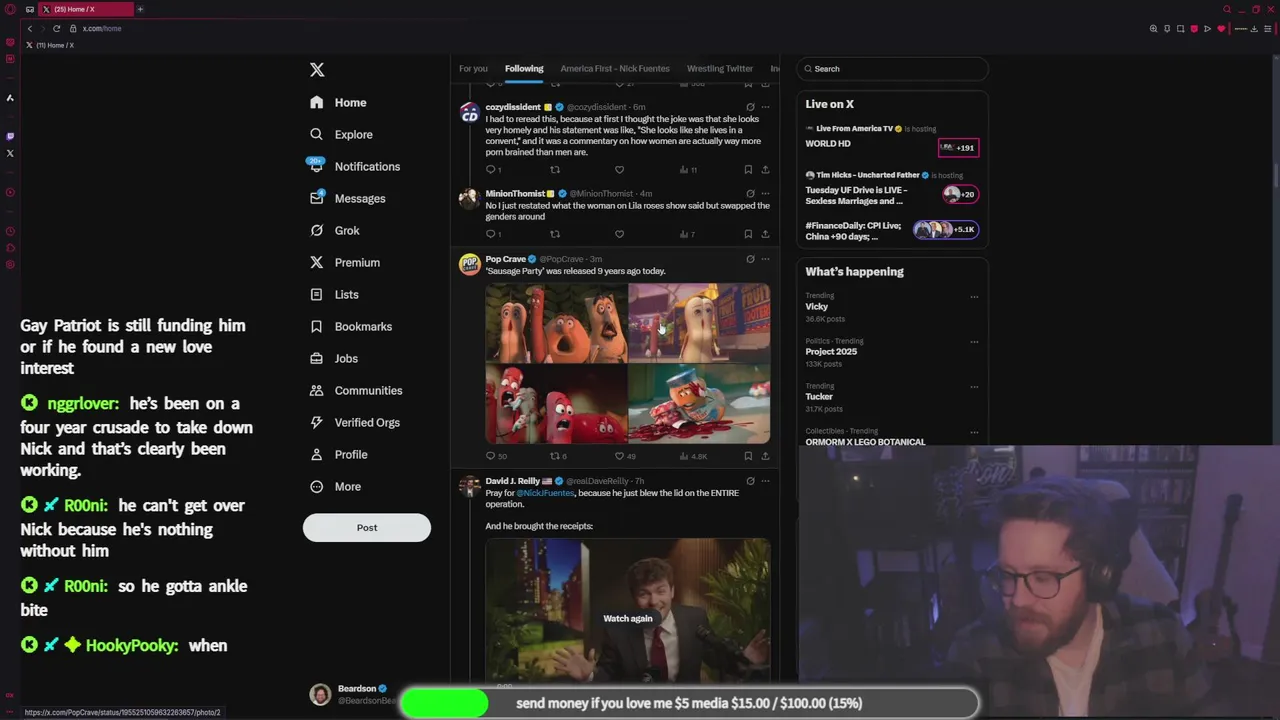Open cozydissident profile avatar
Viewport: 1280px width, 720px height.
point(469,112)
